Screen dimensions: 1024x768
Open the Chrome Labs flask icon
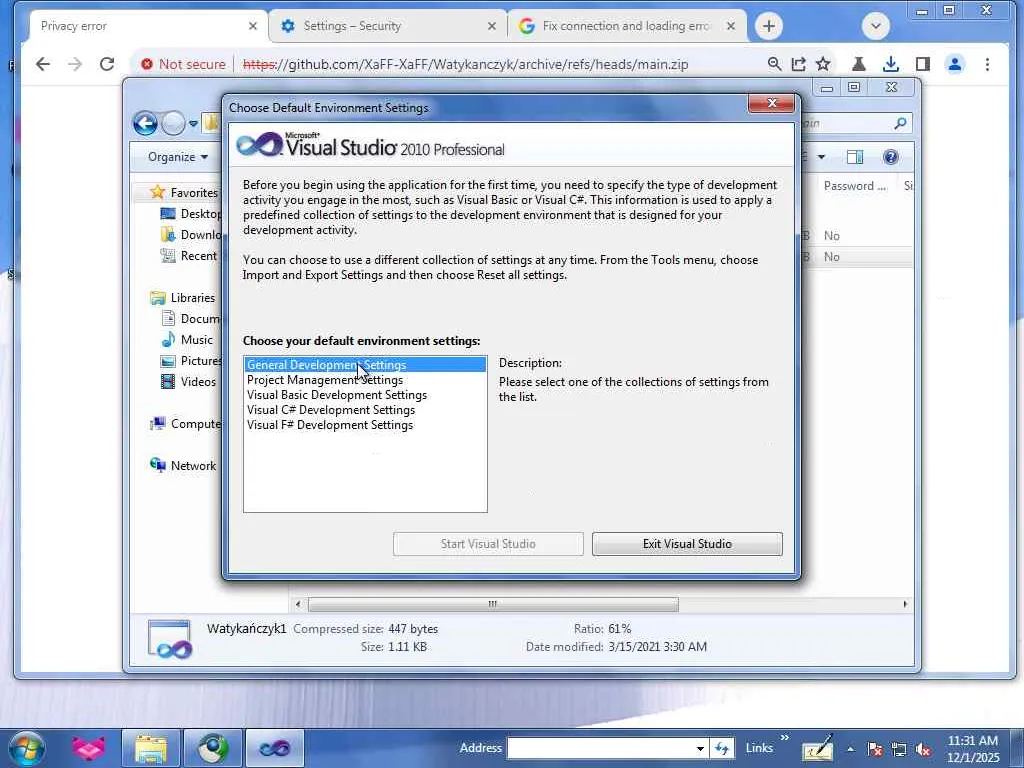click(x=859, y=64)
